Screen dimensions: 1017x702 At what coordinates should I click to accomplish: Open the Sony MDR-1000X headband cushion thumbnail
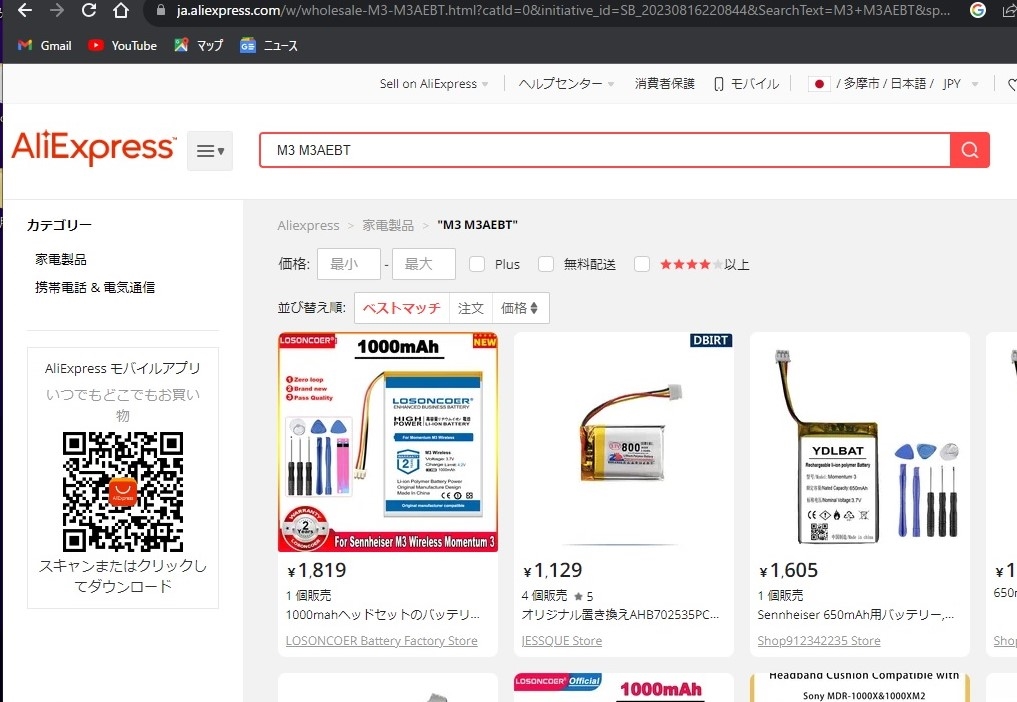860,688
